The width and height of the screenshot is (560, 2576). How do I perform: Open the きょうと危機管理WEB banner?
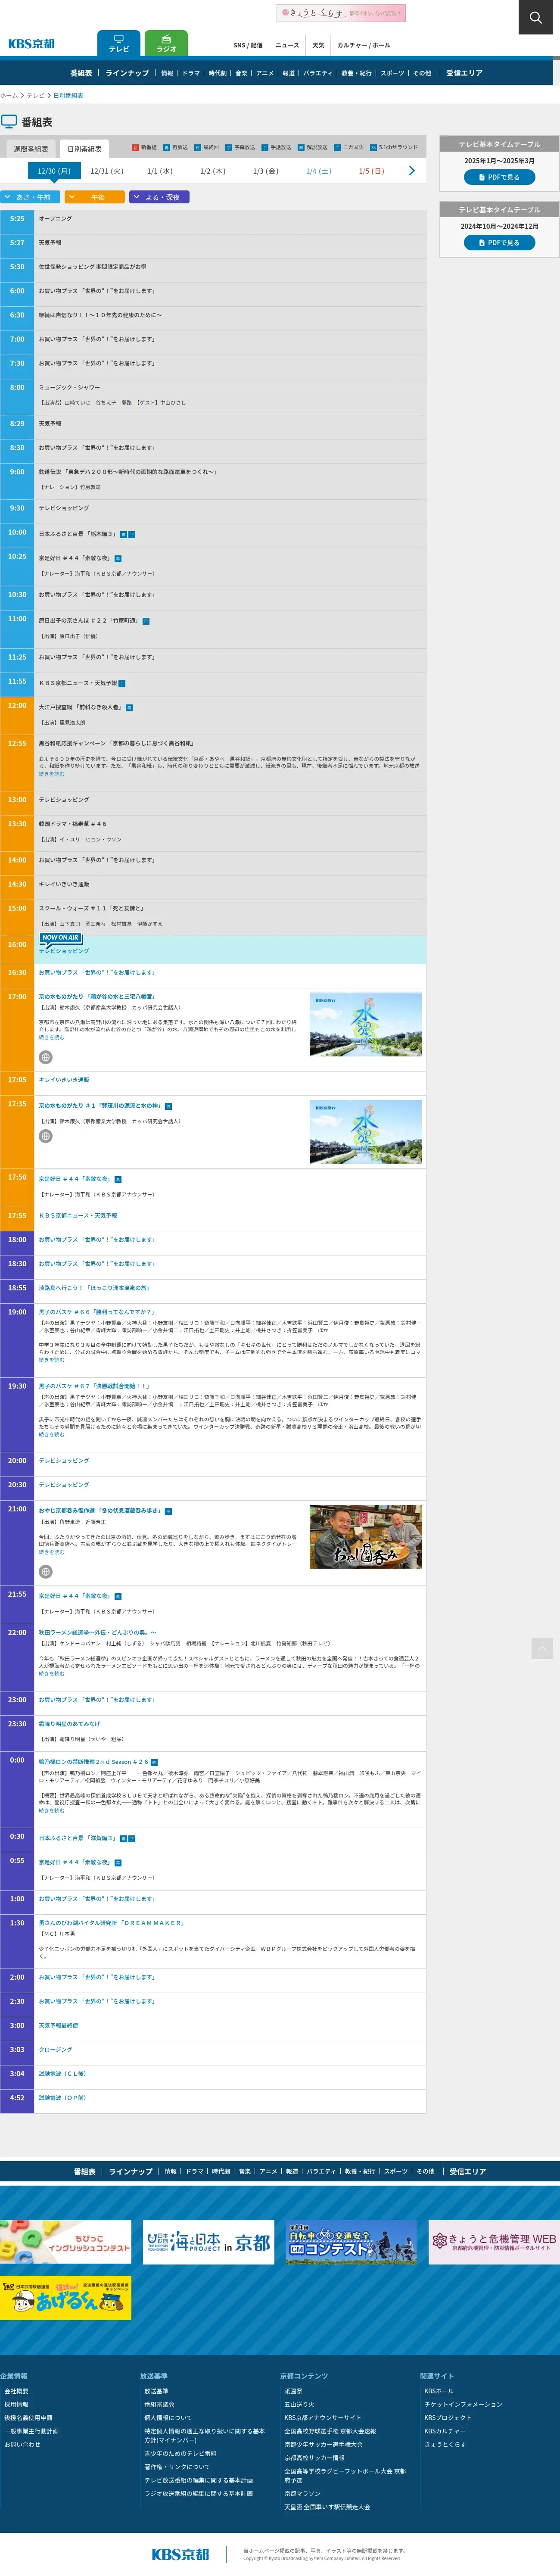[494, 2242]
